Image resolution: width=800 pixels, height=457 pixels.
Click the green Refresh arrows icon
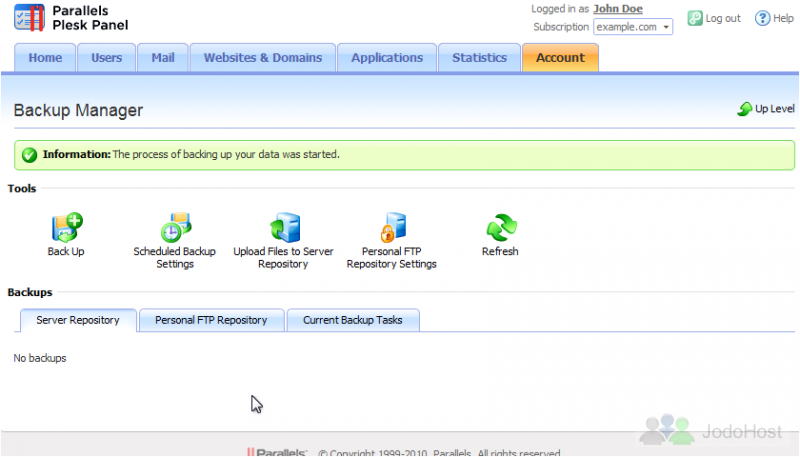501,227
